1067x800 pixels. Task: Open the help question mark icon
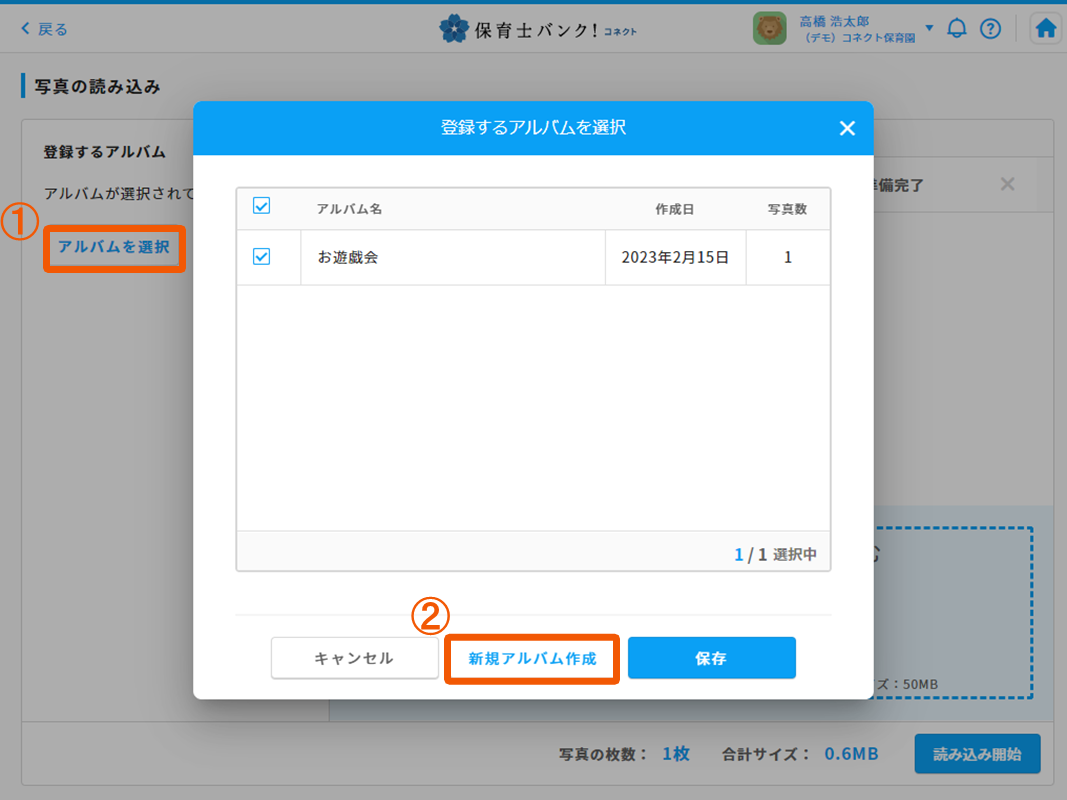tap(990, 29)
